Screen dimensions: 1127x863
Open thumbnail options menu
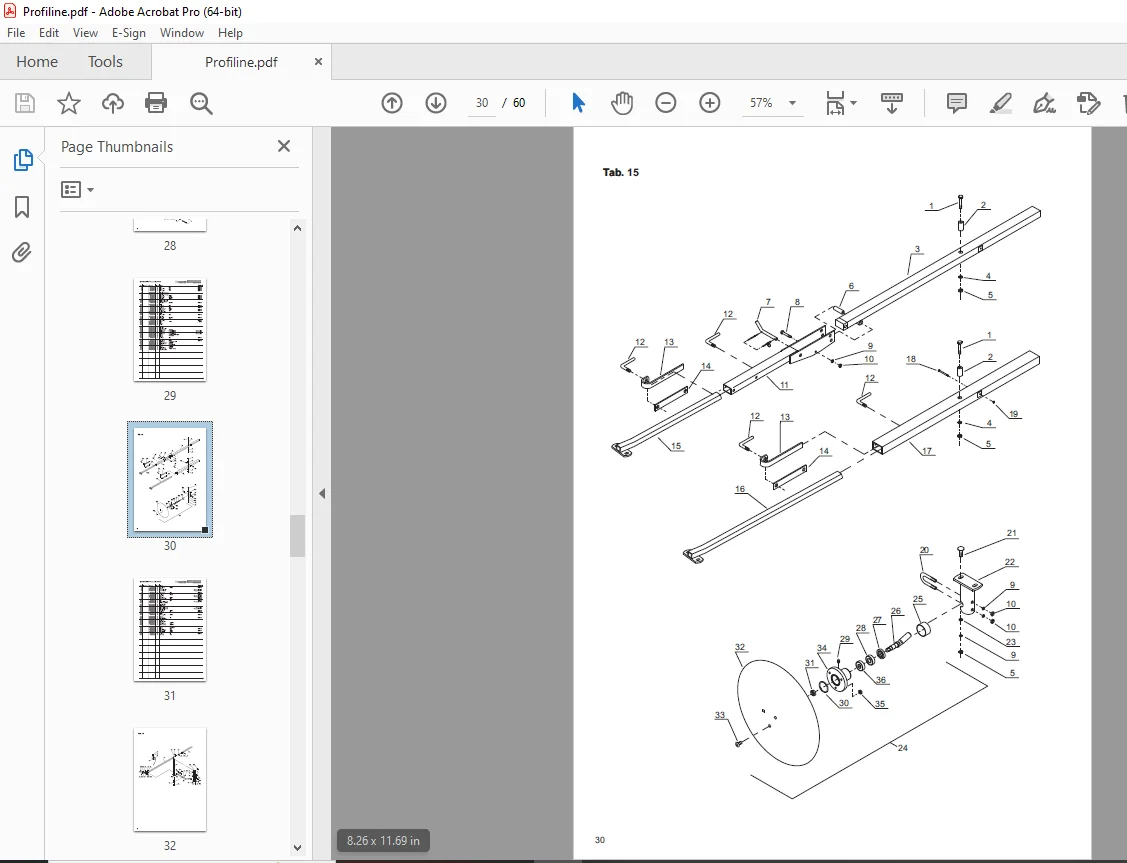[x=77, y=190]
